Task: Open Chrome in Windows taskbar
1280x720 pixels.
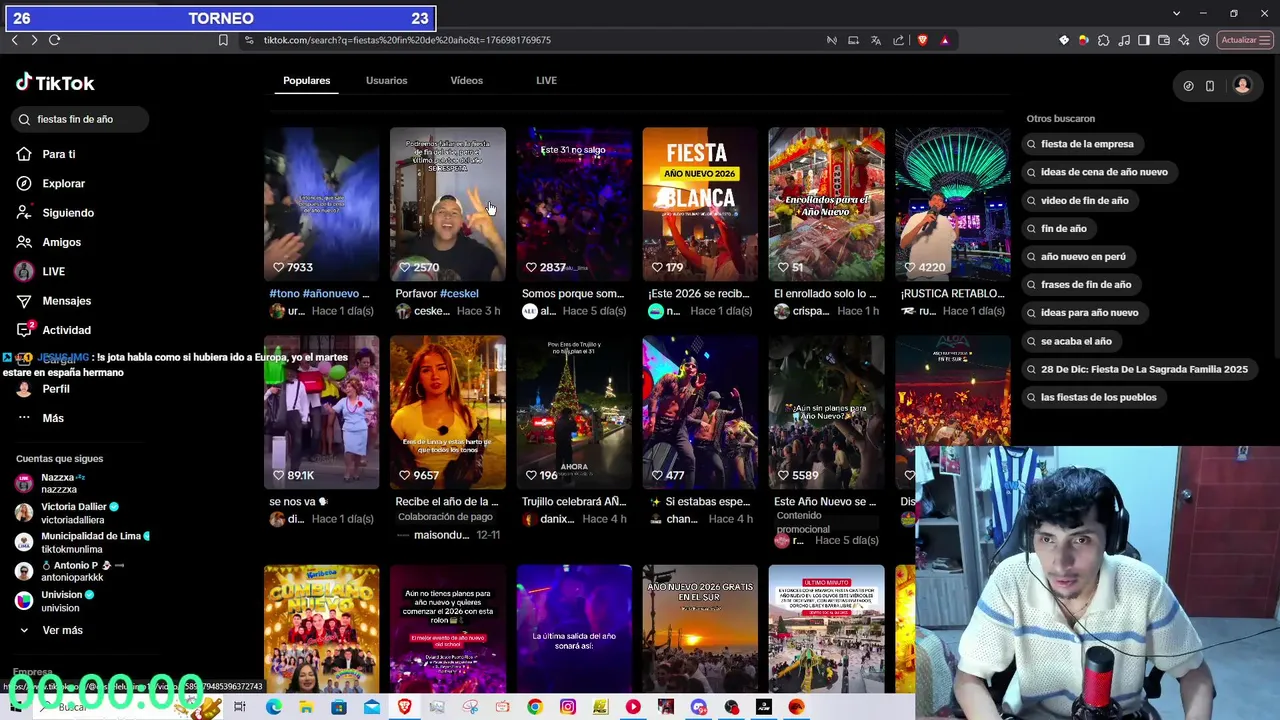Action: [x=535, y=707]
